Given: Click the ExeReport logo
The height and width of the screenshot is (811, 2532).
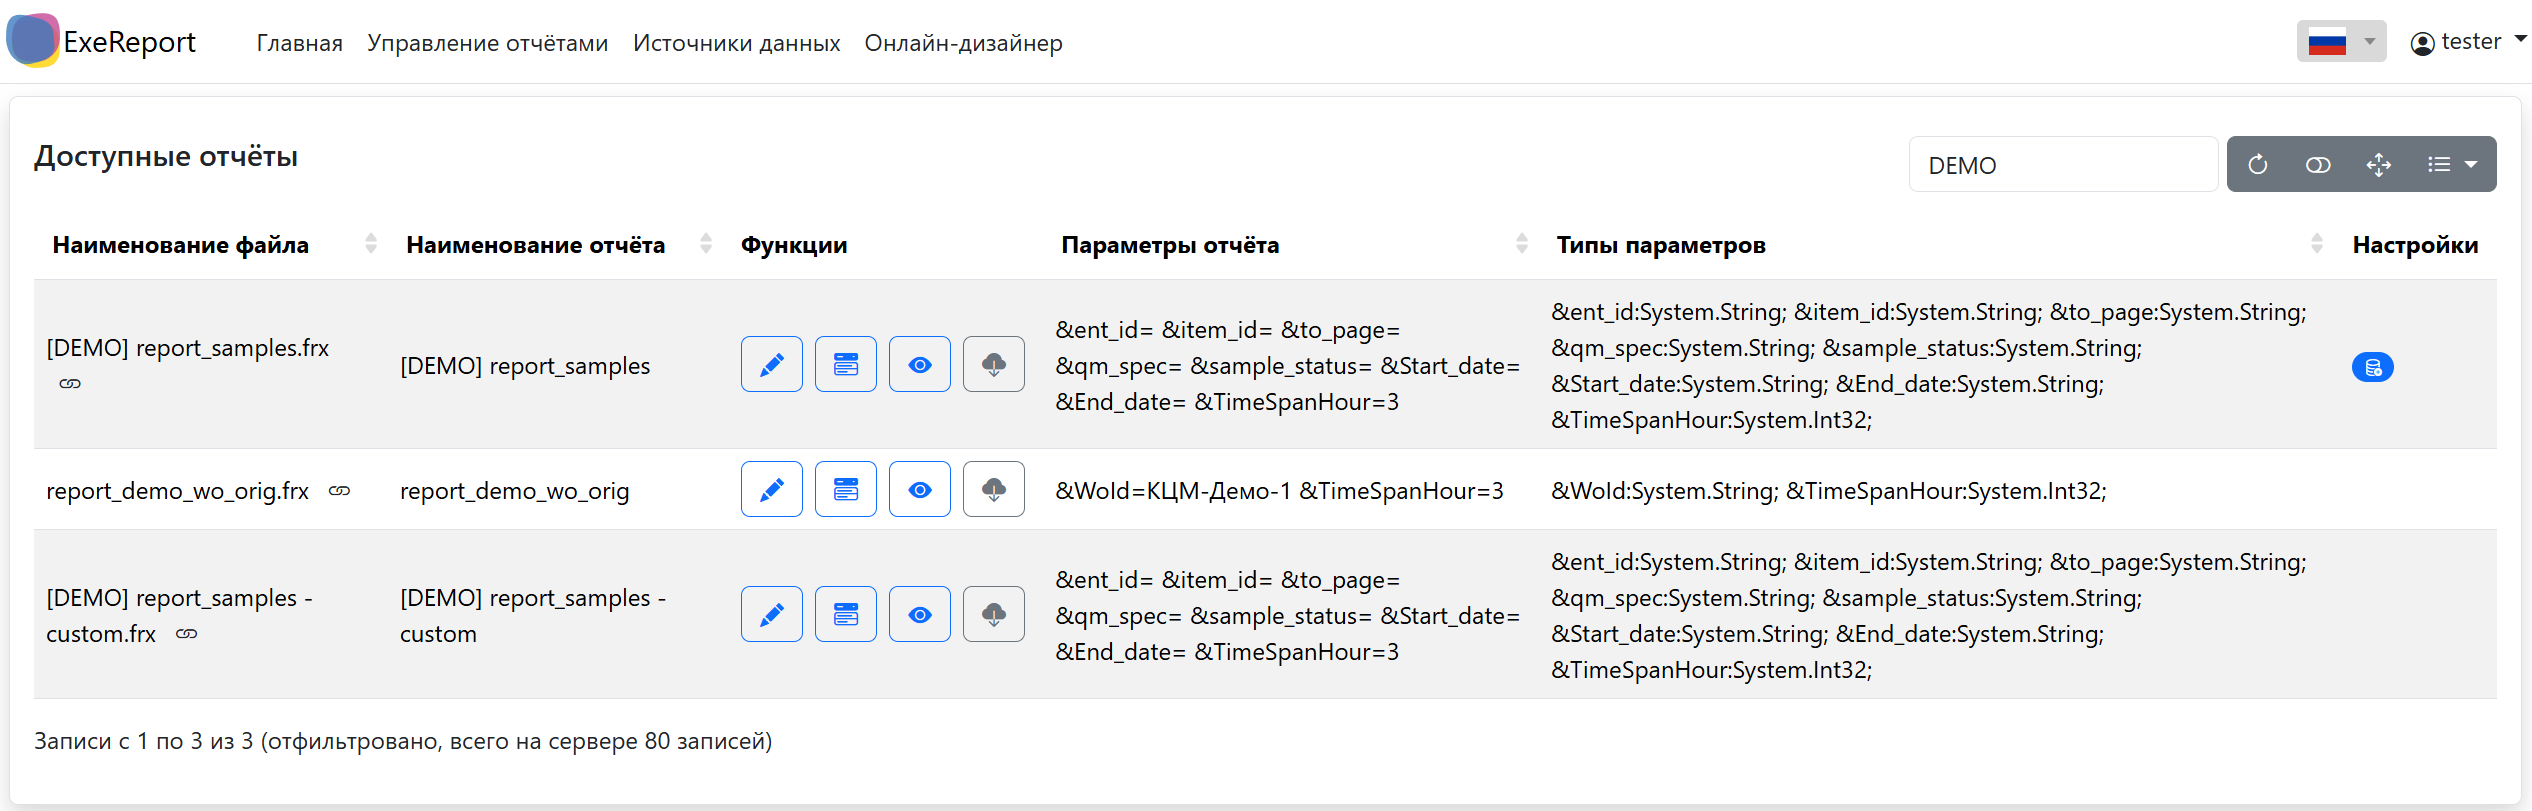Looking at the screenshot, I should [102, 42].
